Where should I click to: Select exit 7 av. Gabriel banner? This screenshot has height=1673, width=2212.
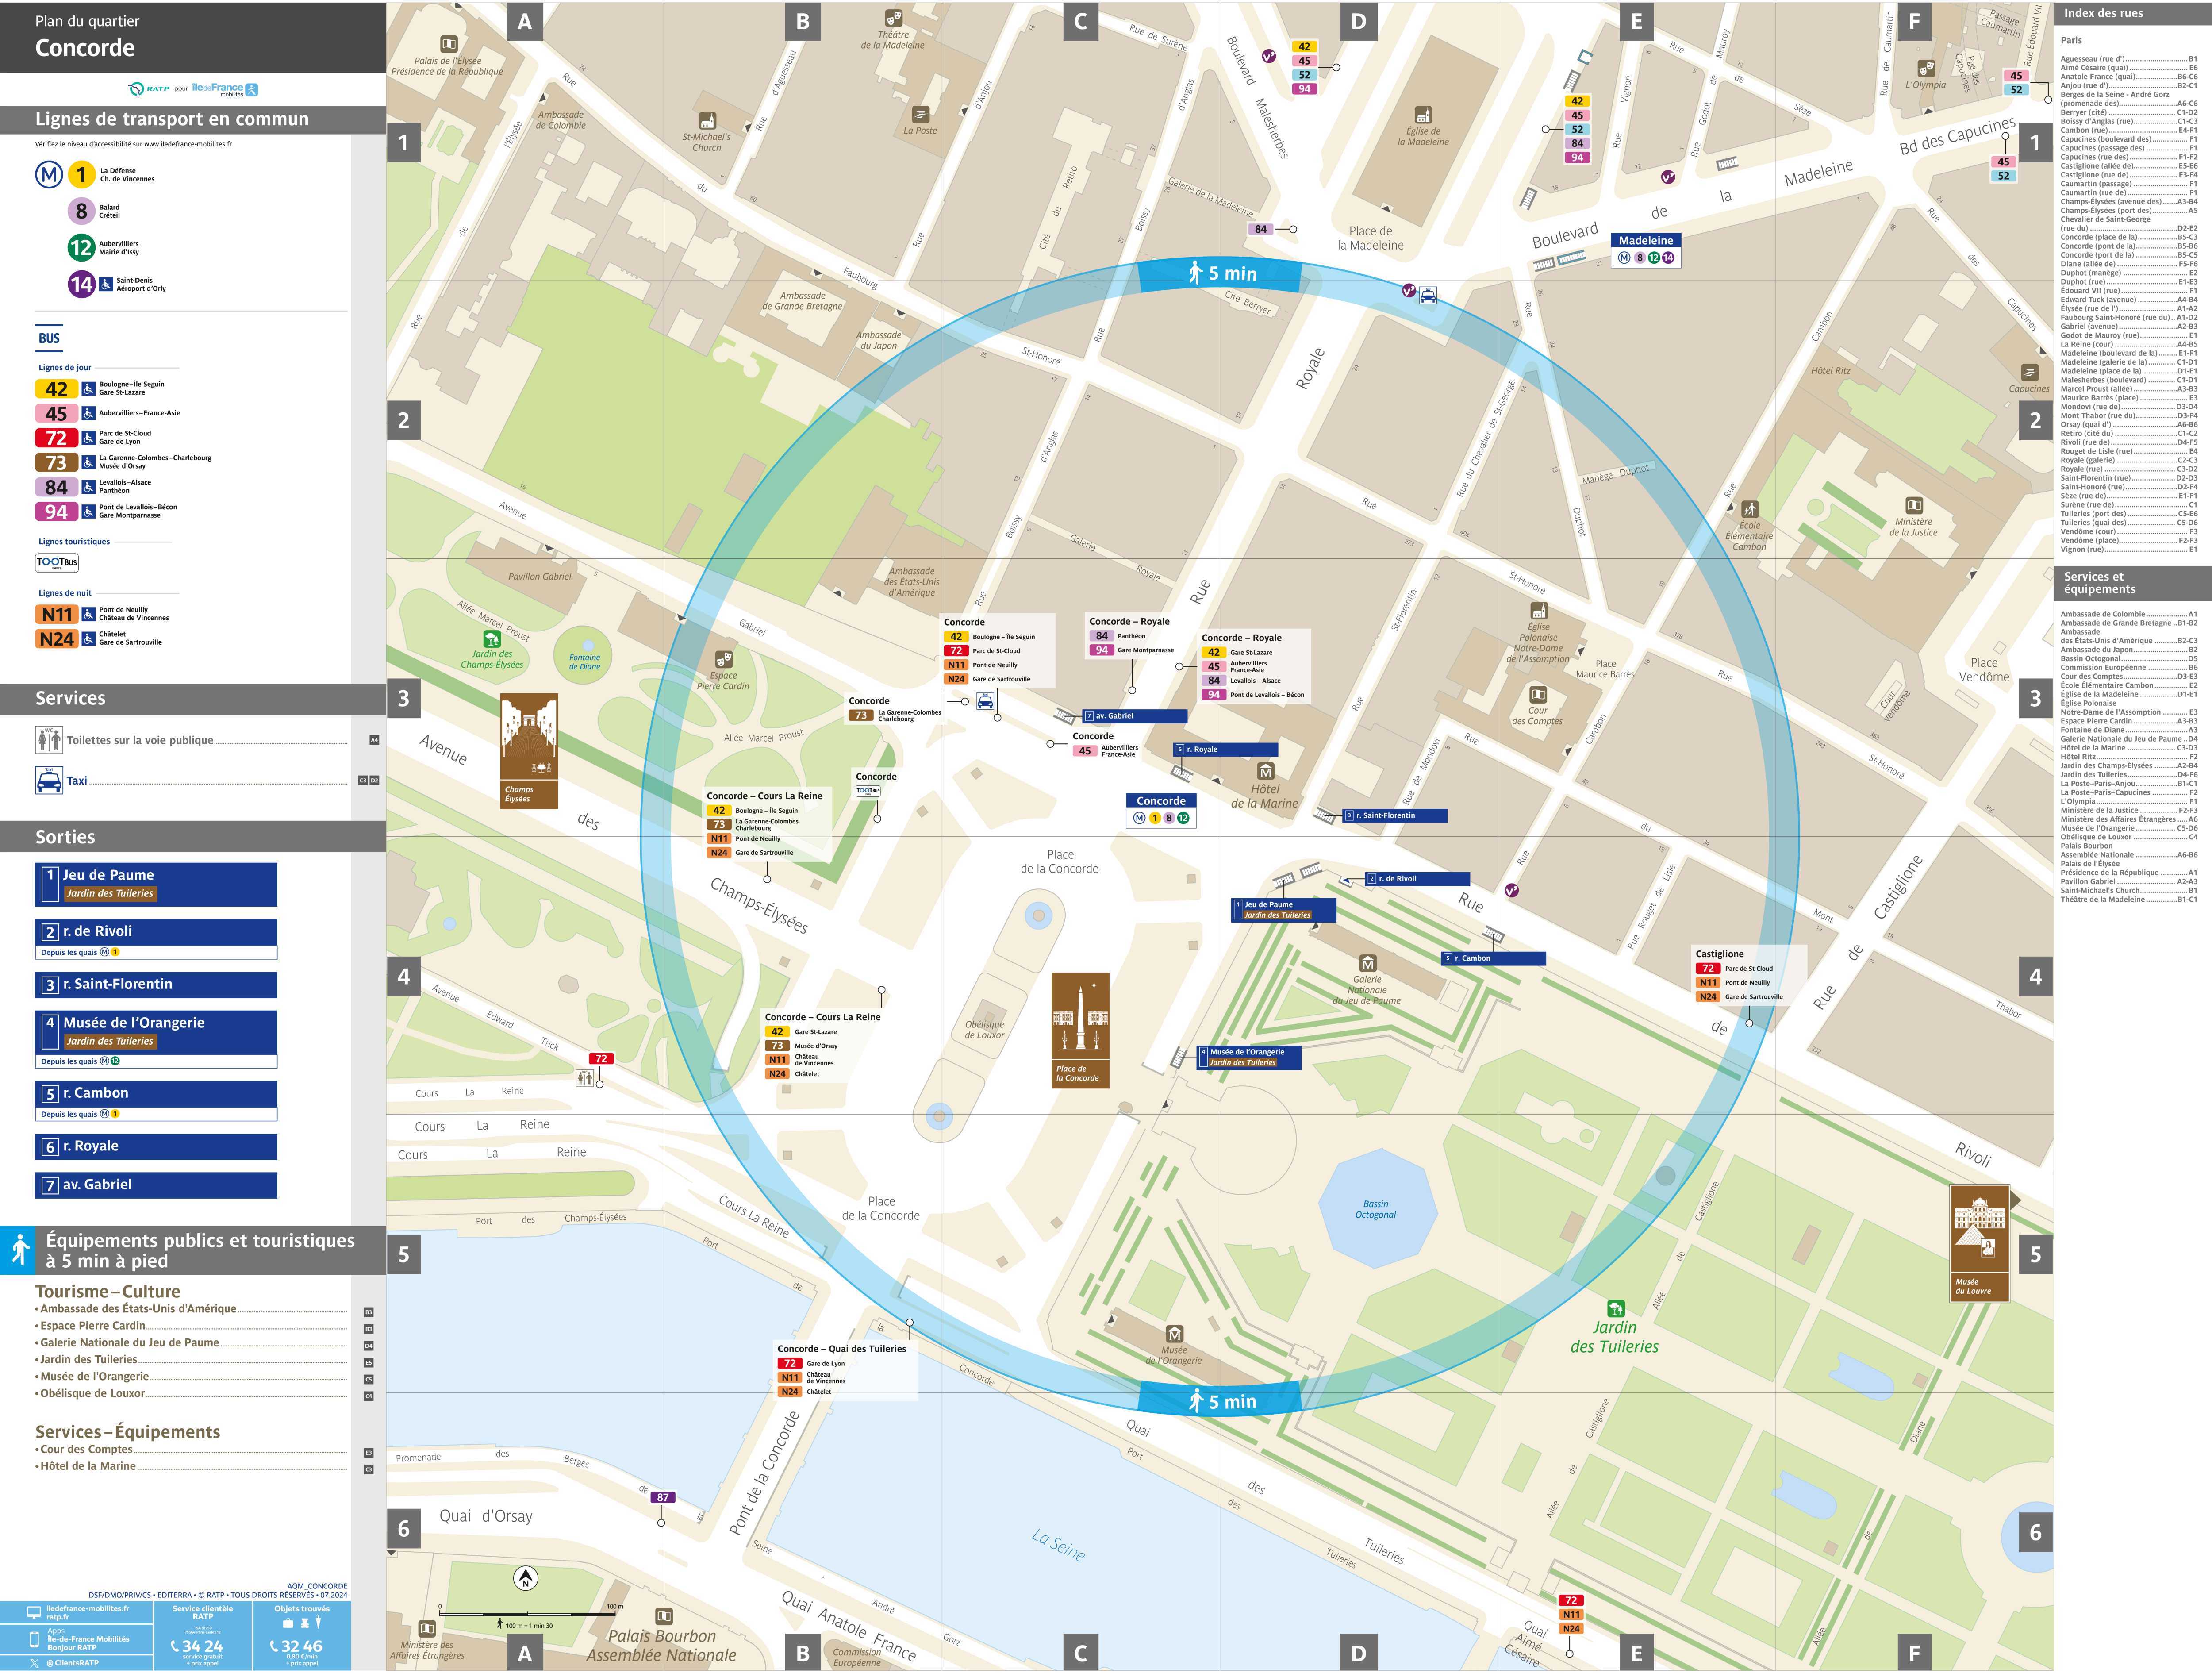click(x=155, y=1185)
